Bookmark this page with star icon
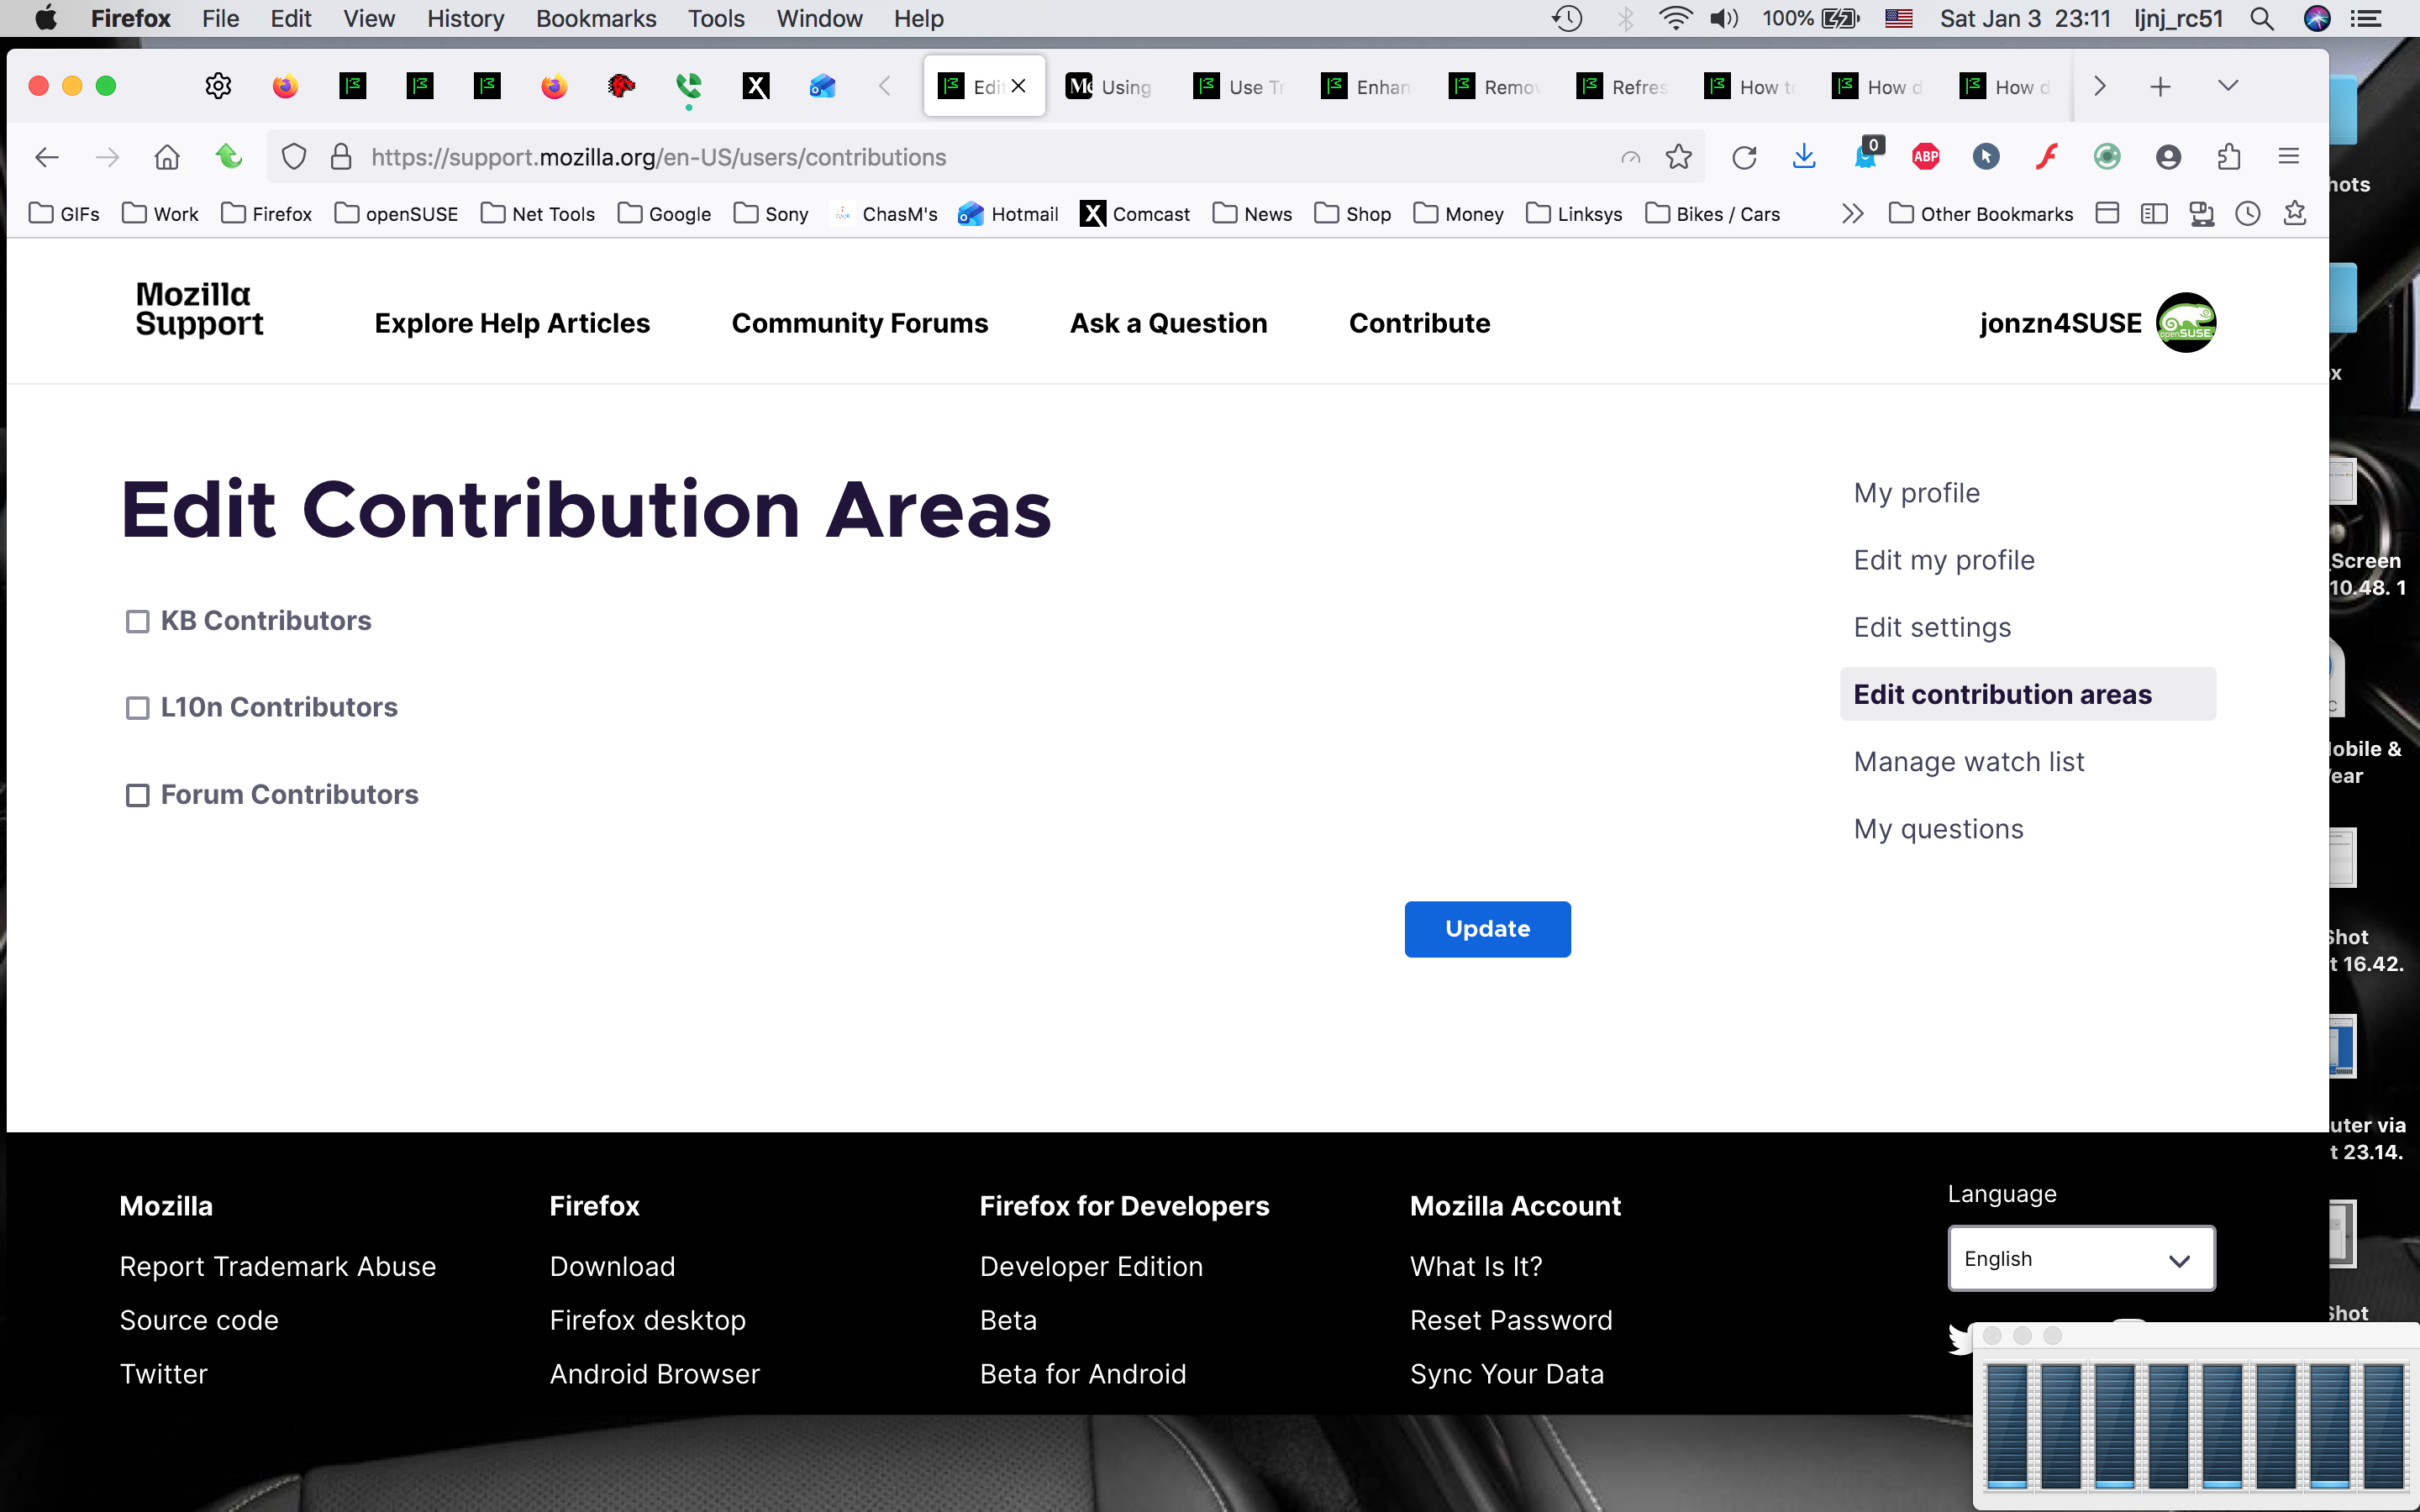 pyautogui.click(x=1679, y=157)
